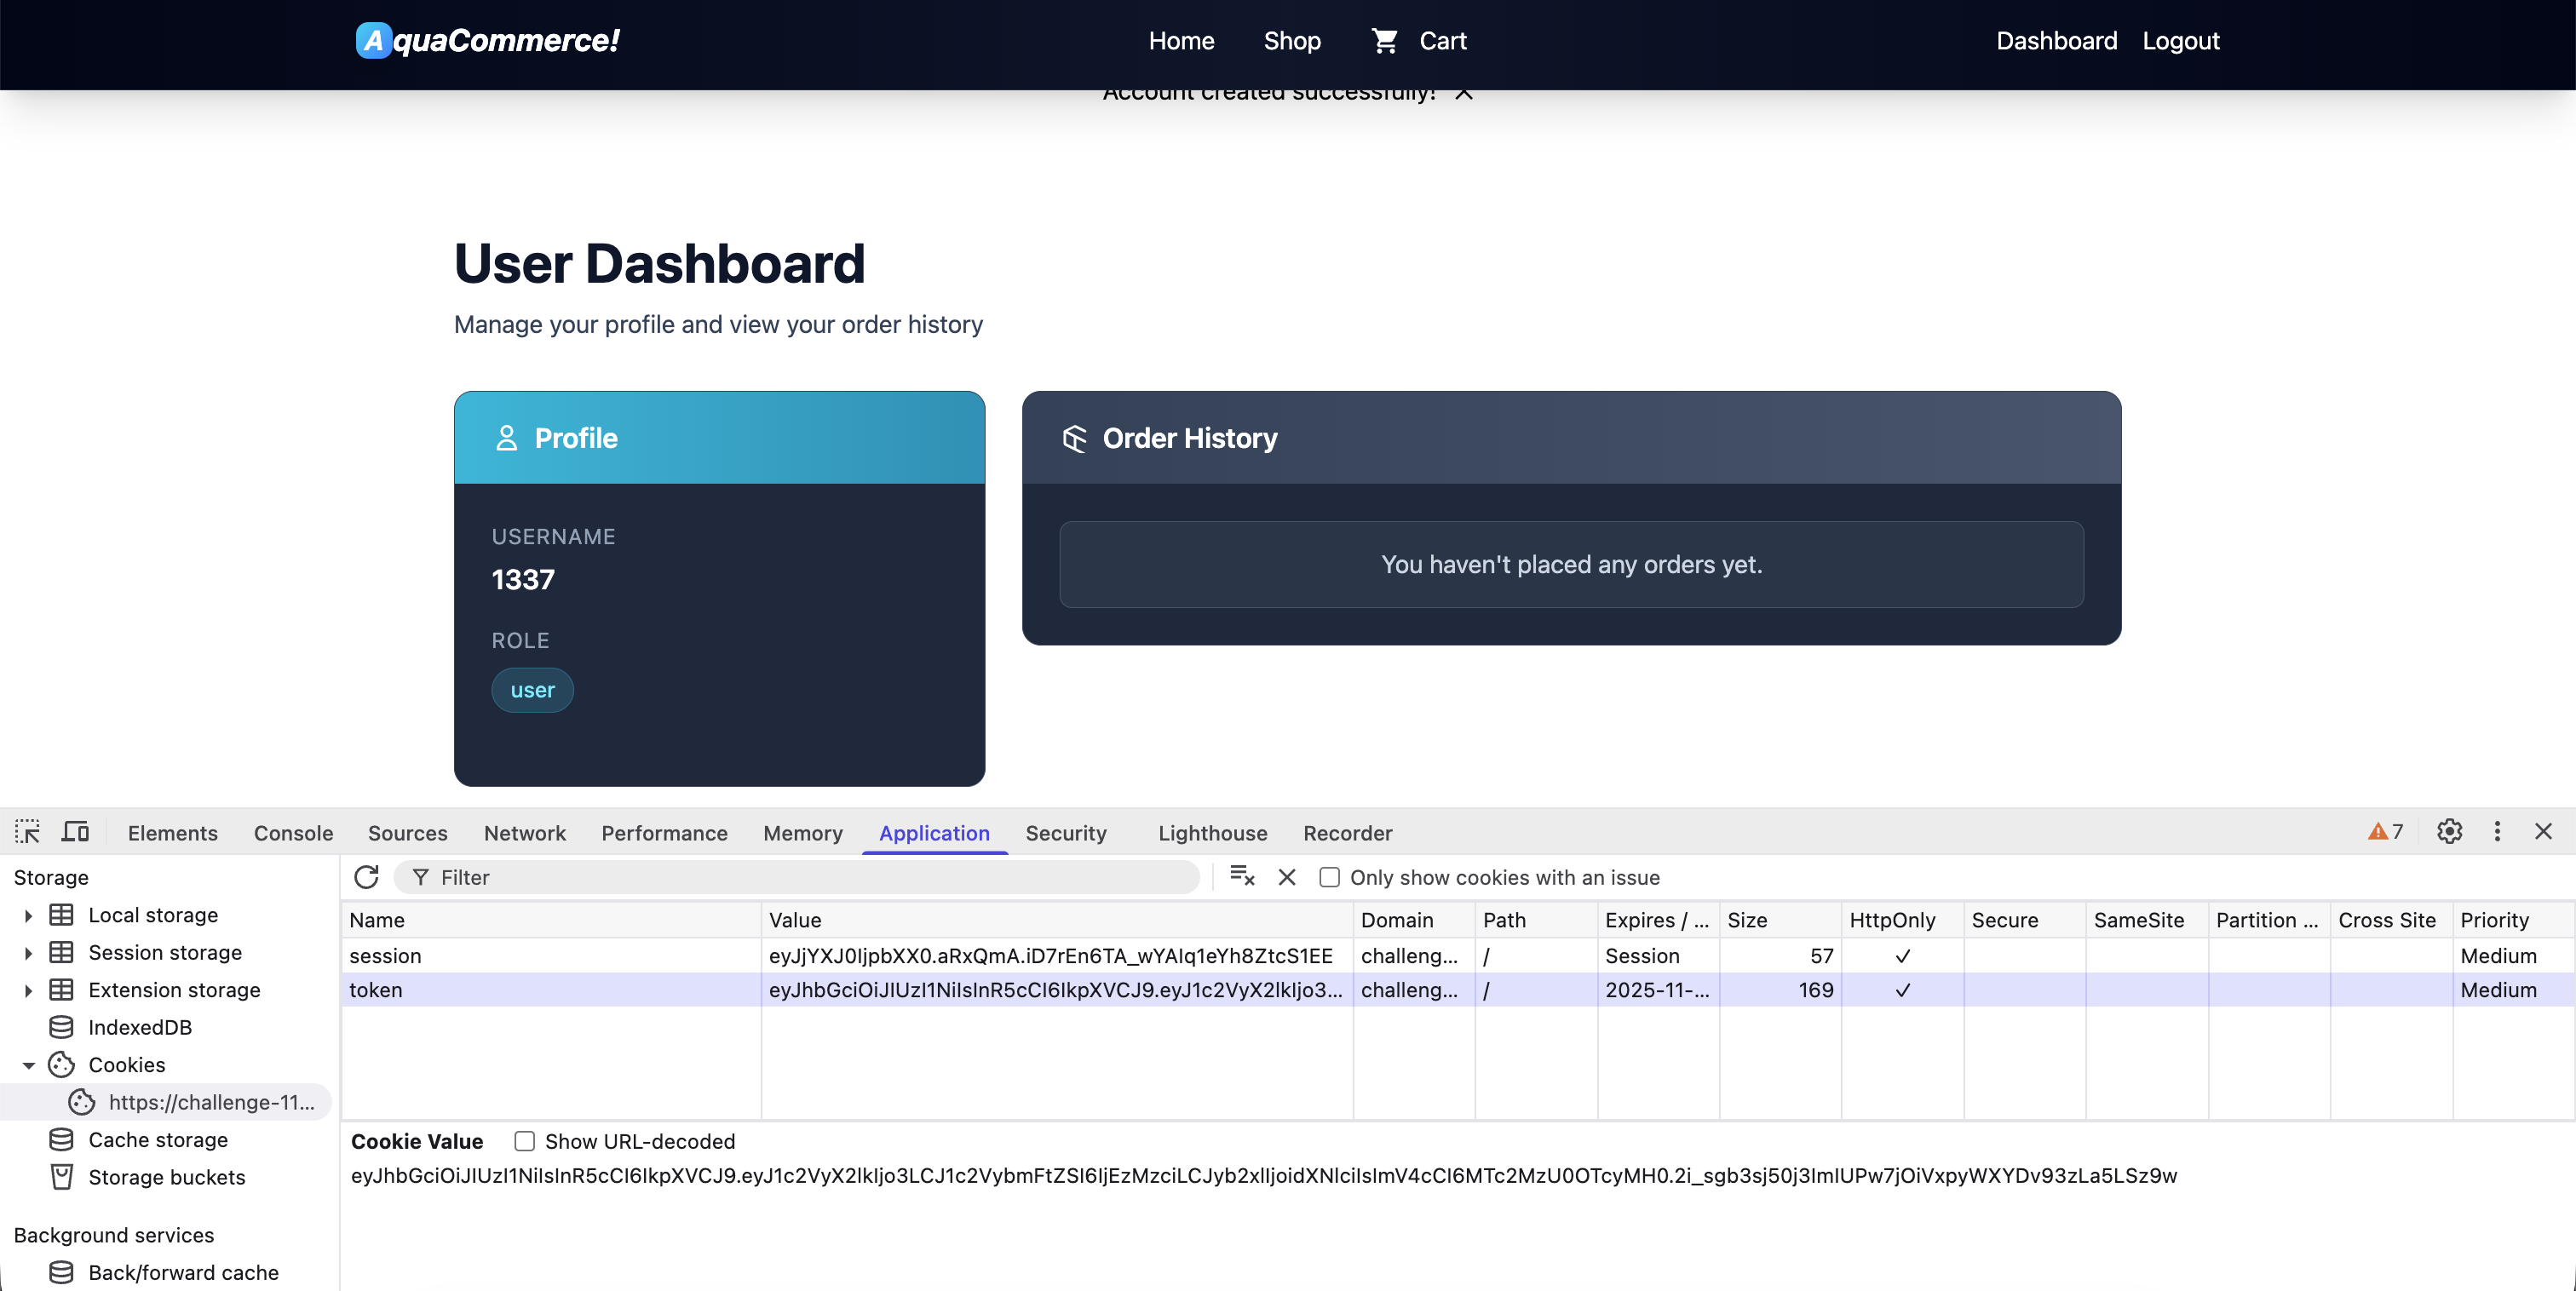This screenshot has width=2576, height=1291.
Task: Click the shopping cart icon
Action: [x=1384, y=41]
